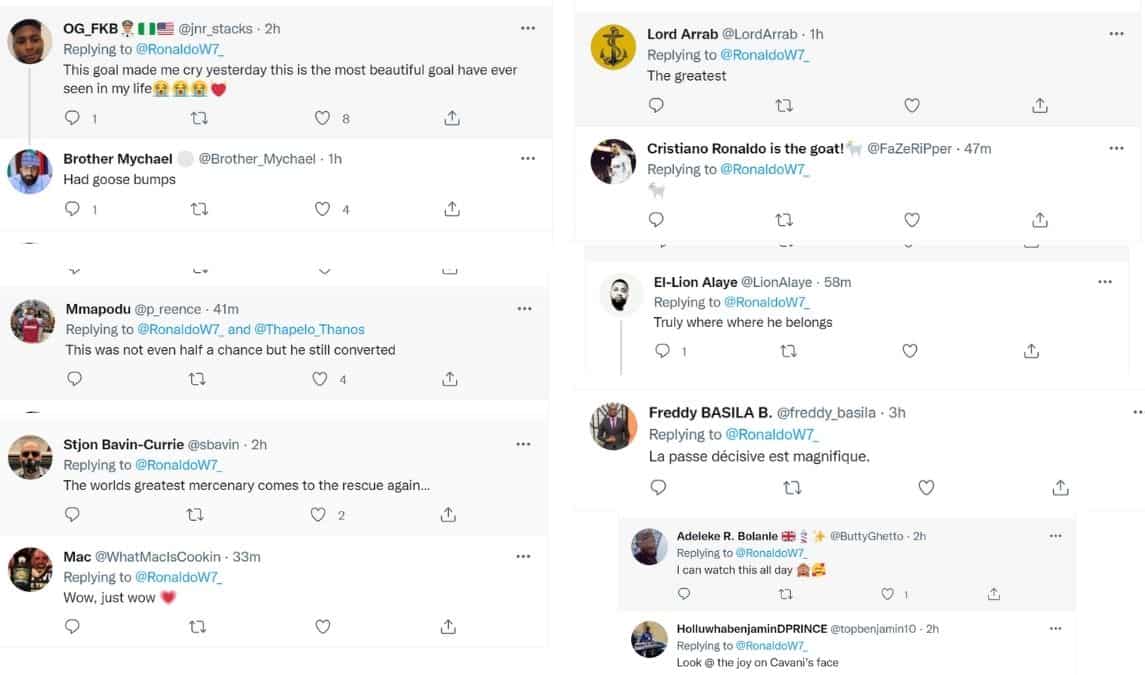The height and width of the screenshot is (675, 1145).
Task: Retweet Freddy BASILA B.'s tweet
Action: click(x=792, y=487)
